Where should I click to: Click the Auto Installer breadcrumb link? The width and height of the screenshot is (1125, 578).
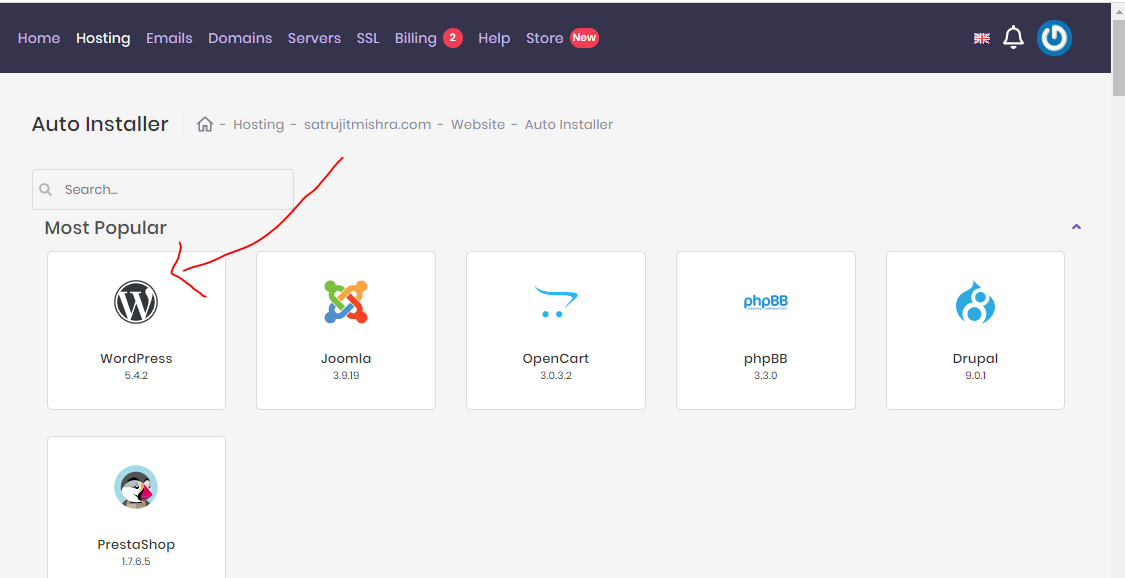click(569, 124)
